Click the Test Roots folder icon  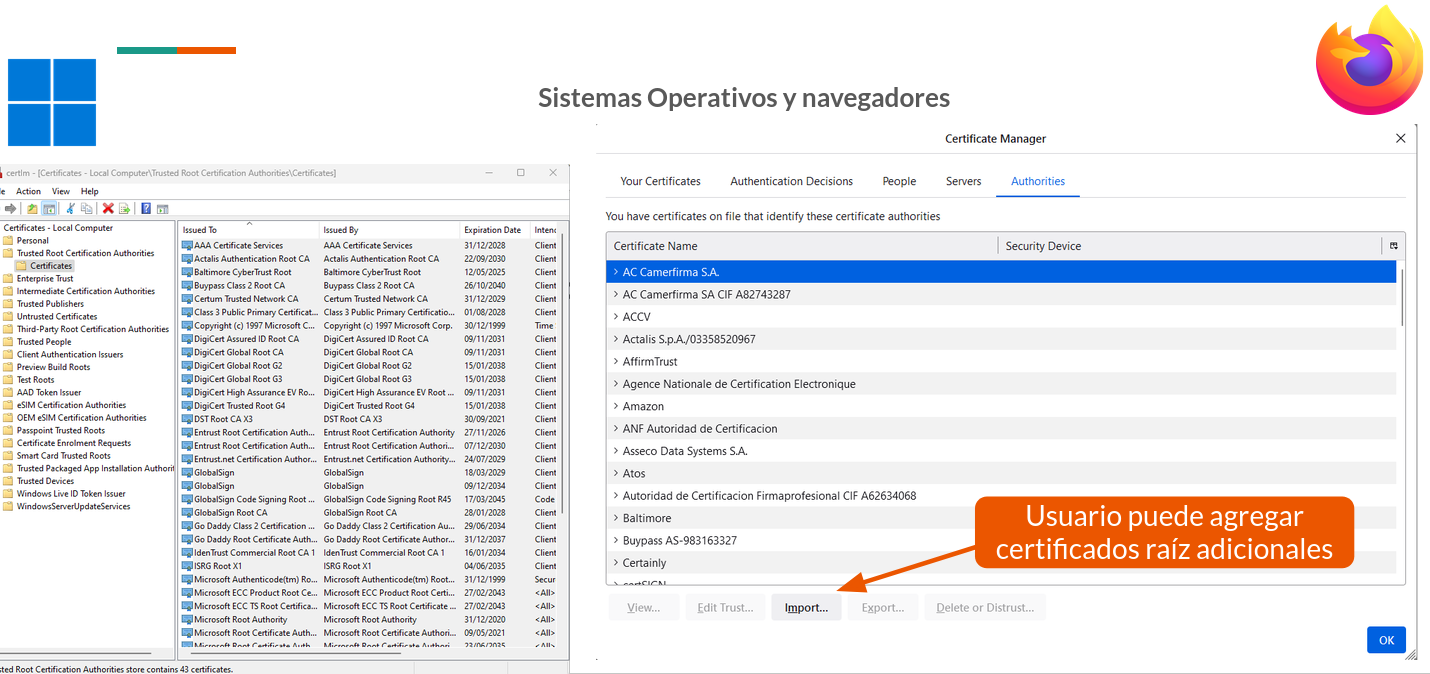point(8,379)
